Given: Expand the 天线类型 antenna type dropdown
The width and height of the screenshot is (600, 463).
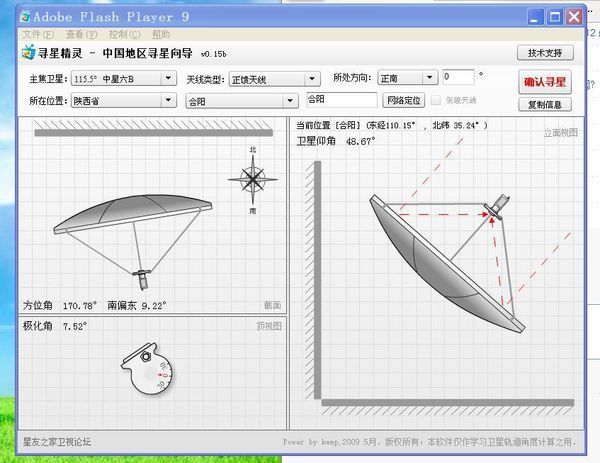Looking at the screenshot, I should pyautogui.click(x=273, y=78).
